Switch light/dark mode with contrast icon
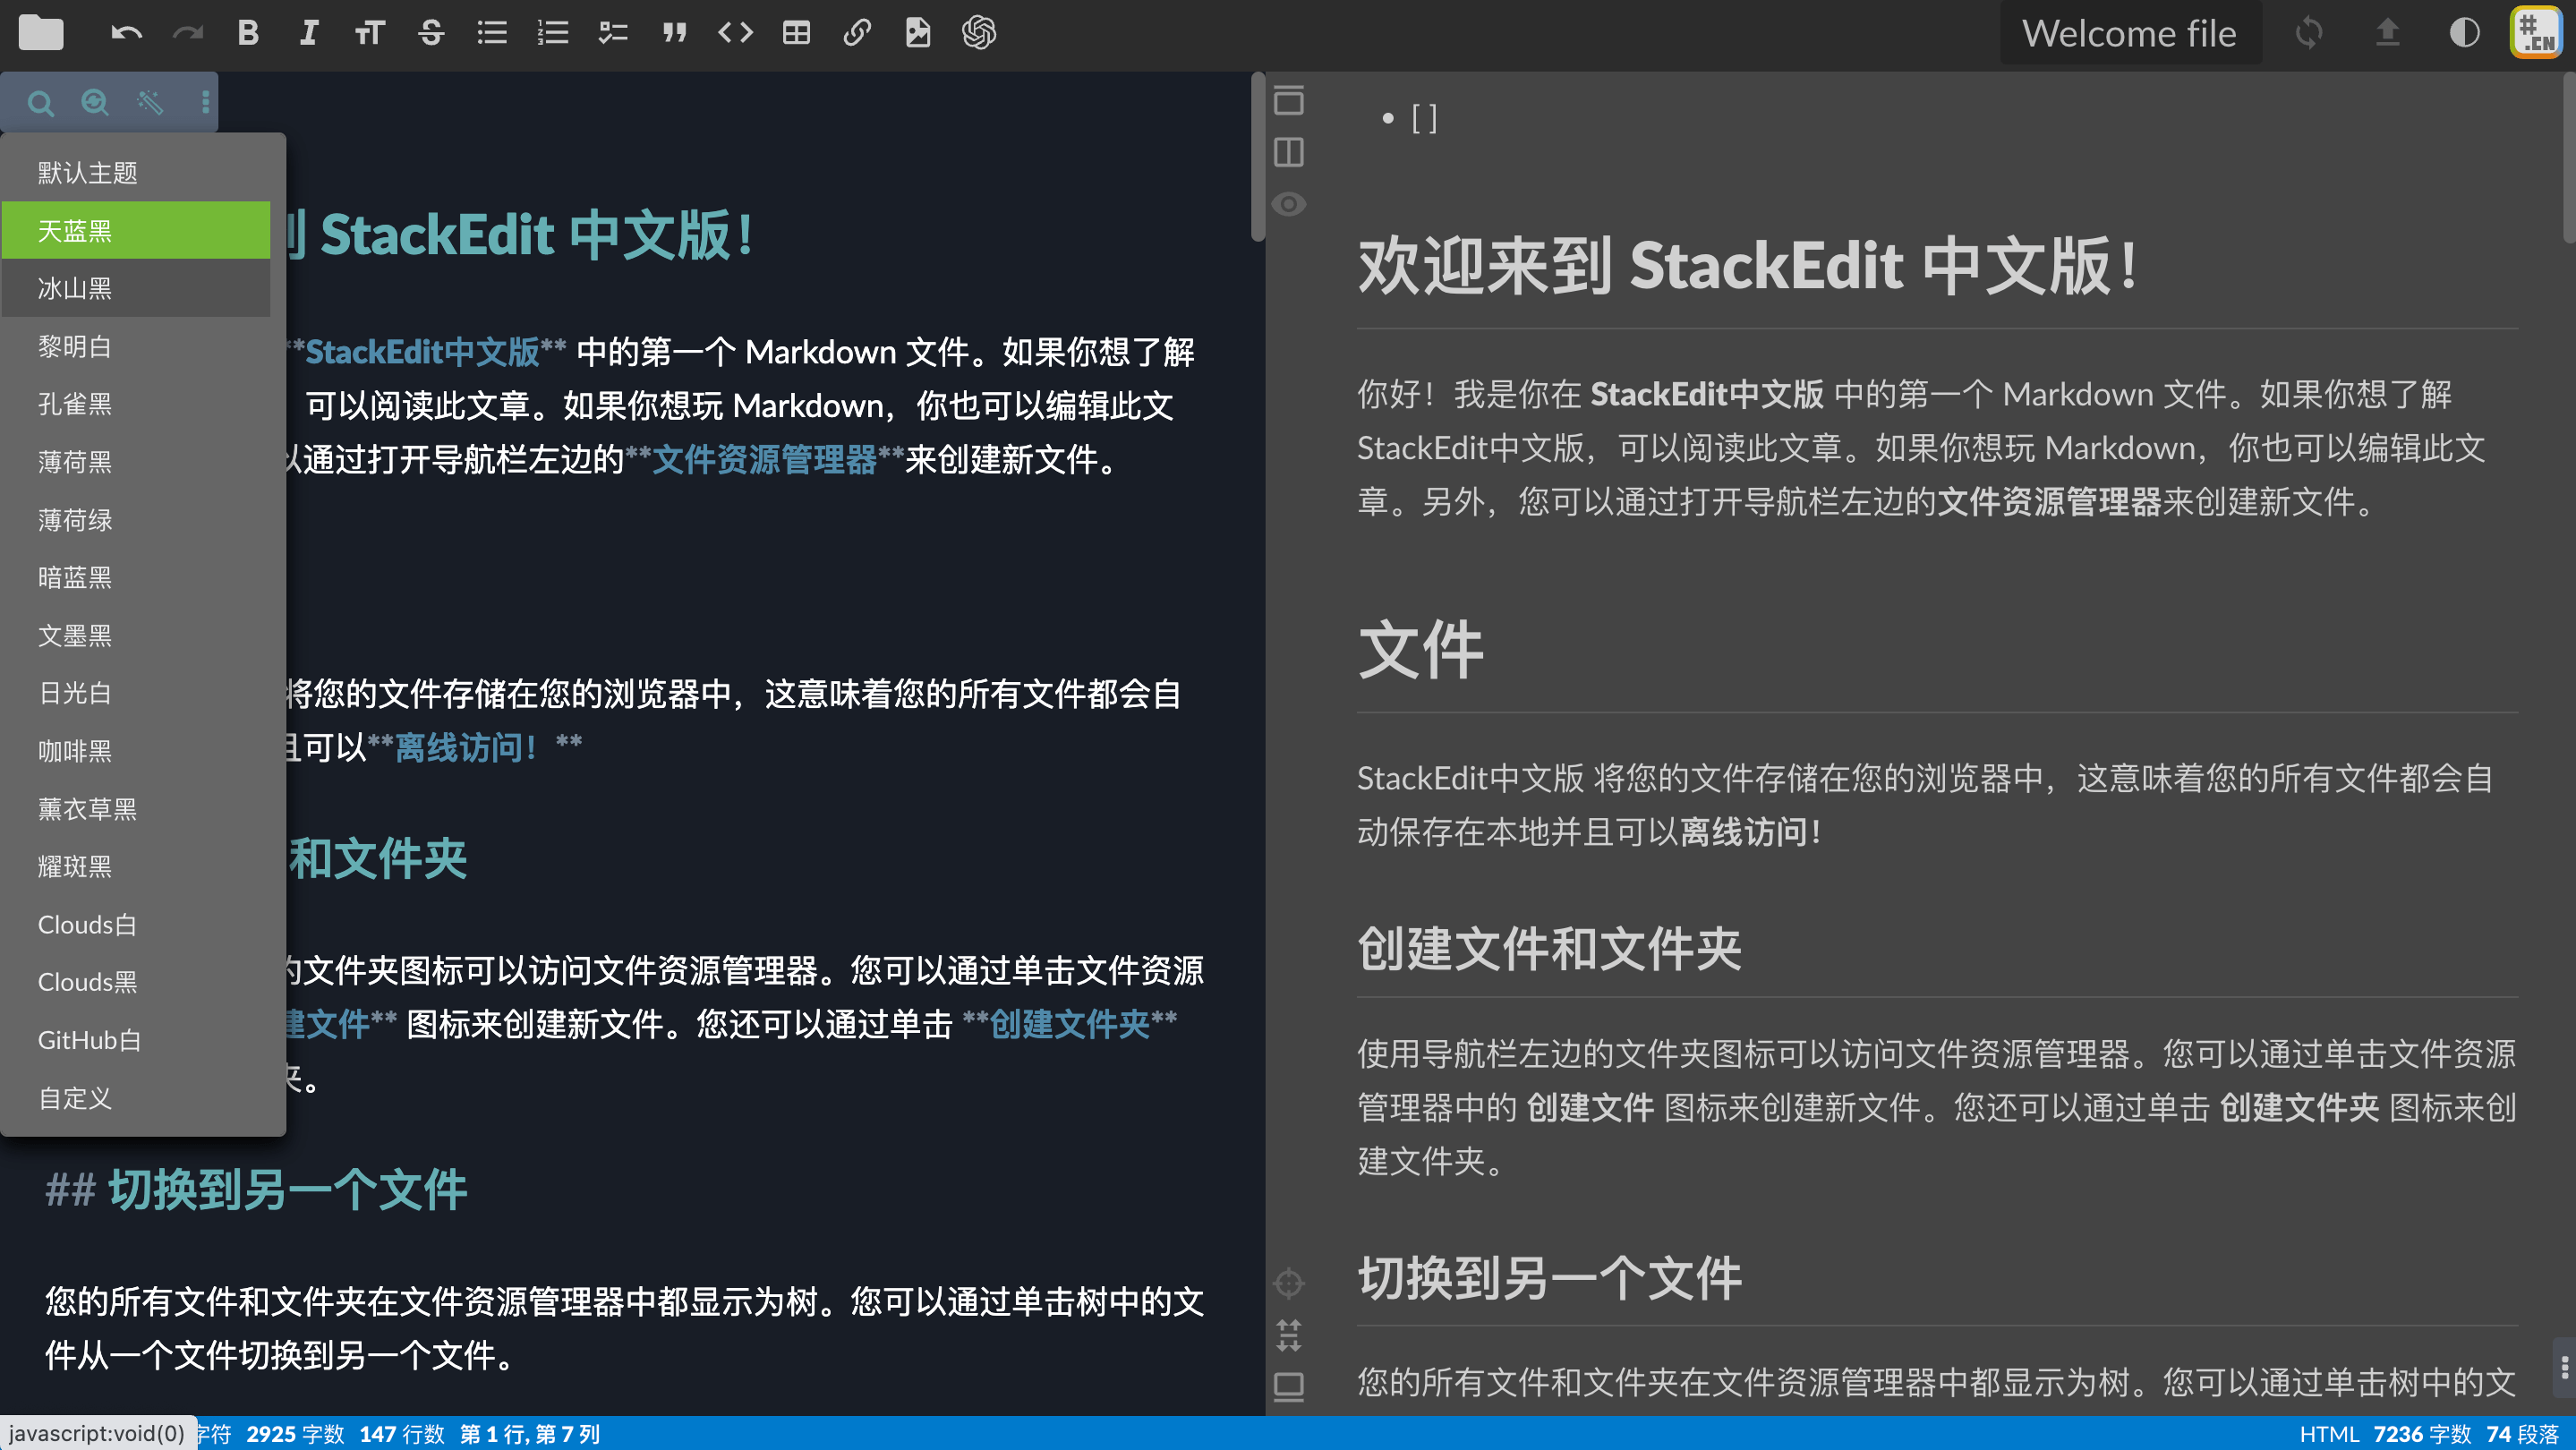The width and height of the screenshot is (2576, 1450). pos(2464,33)
